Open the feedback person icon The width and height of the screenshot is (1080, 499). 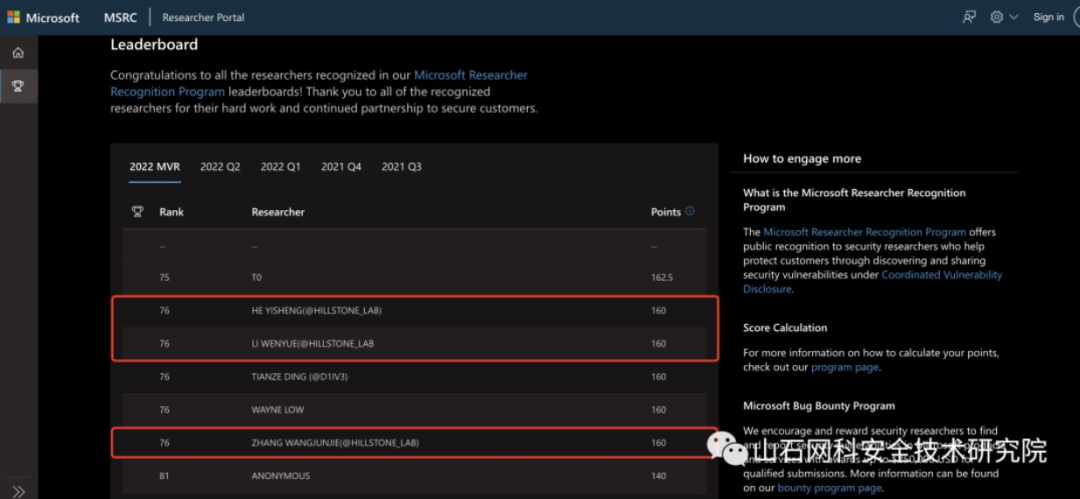[969, 17]
